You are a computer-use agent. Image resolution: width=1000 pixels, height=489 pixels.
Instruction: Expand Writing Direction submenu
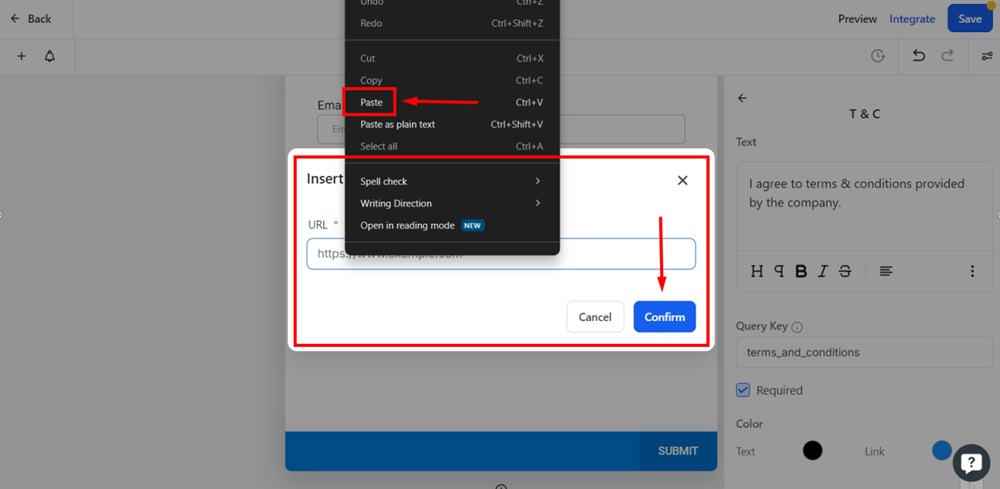(452, 203)
